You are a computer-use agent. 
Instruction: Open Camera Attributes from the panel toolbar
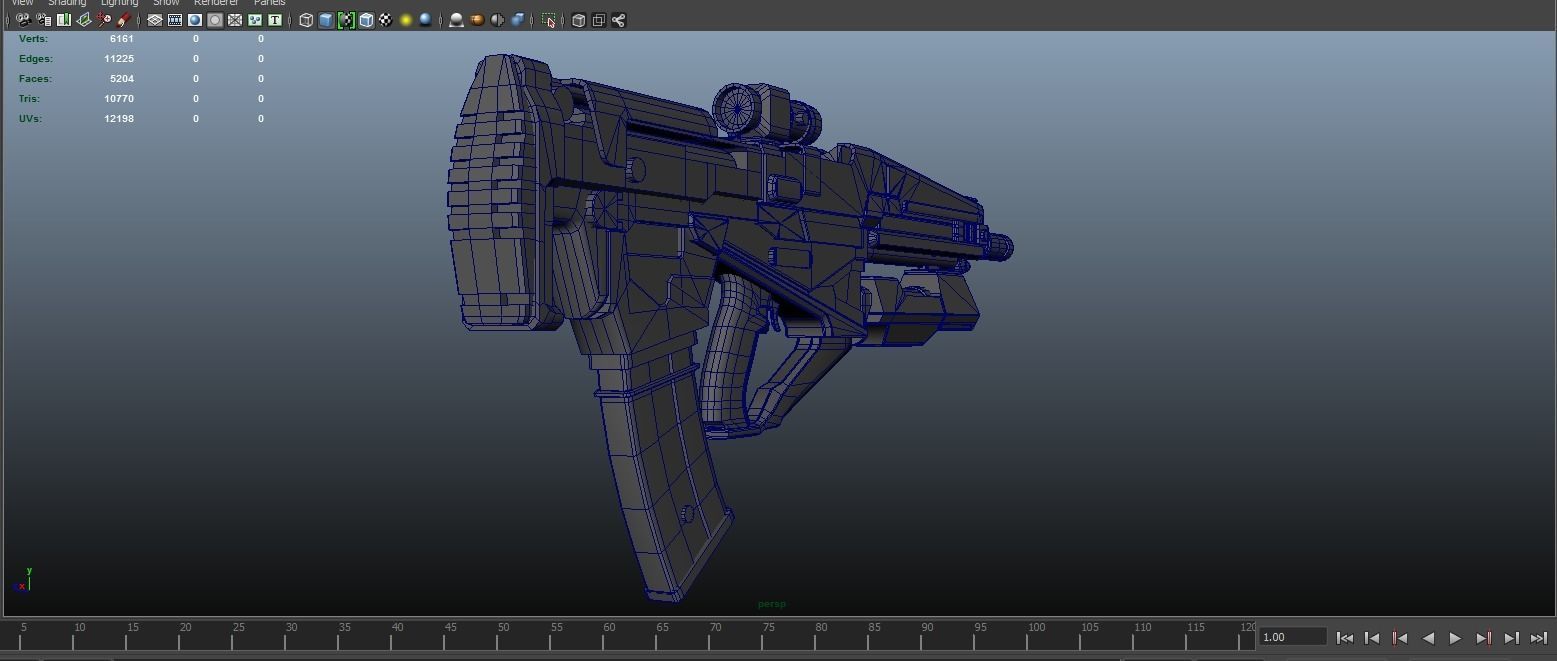(x=44, y=20)
